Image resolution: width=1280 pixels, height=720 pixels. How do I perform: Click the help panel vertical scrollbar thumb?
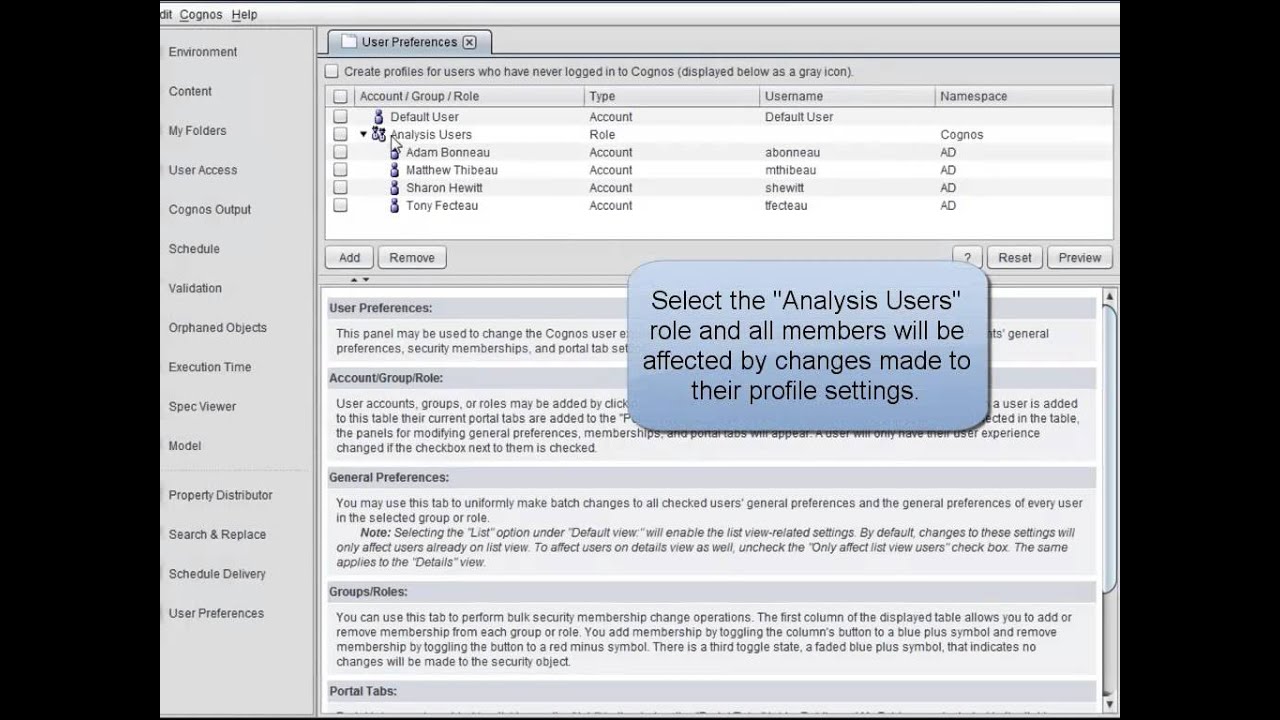coord(1109,448)
